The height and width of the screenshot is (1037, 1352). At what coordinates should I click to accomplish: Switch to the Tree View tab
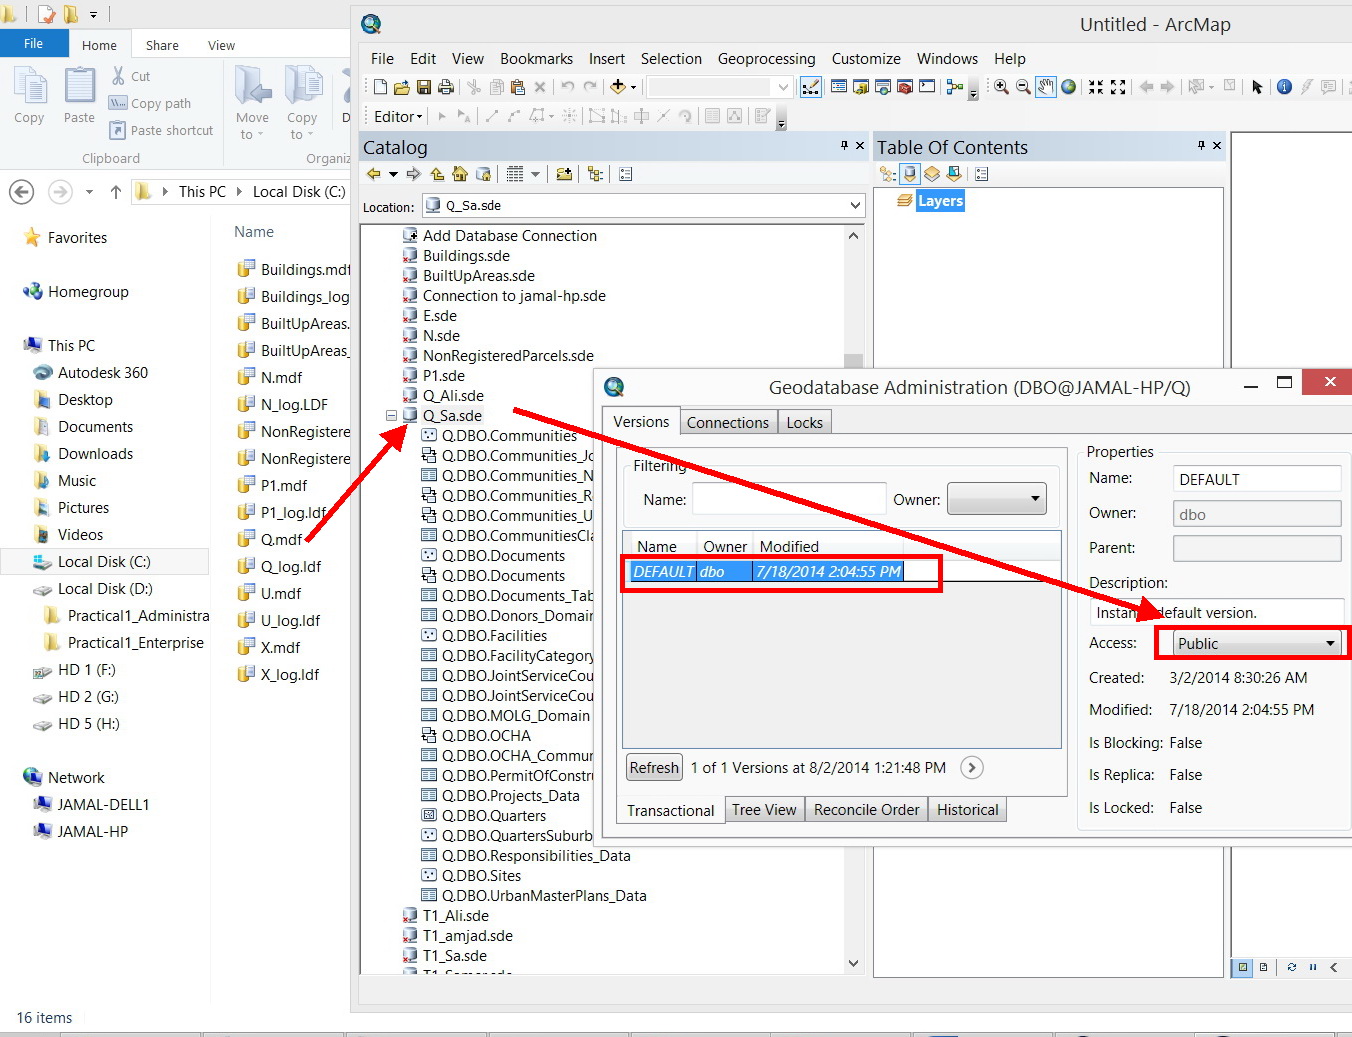click(x=764, y=809)
